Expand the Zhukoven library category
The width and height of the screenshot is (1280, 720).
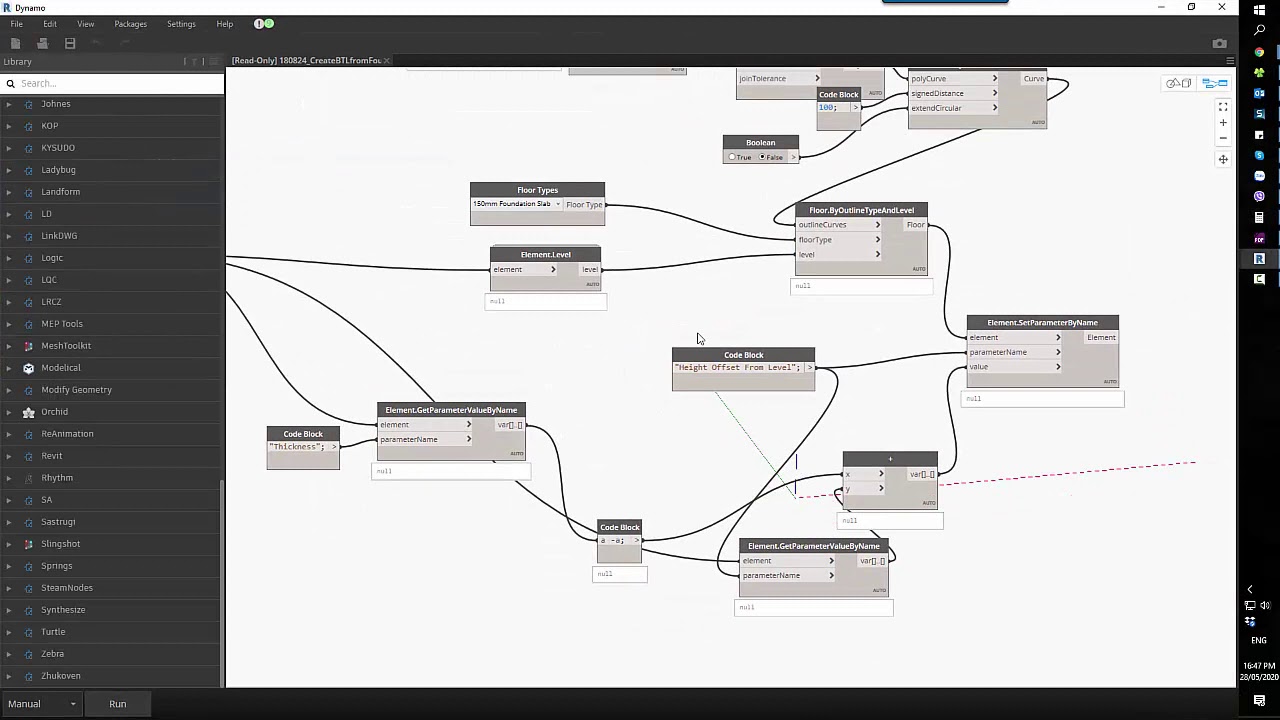[9, 676]
